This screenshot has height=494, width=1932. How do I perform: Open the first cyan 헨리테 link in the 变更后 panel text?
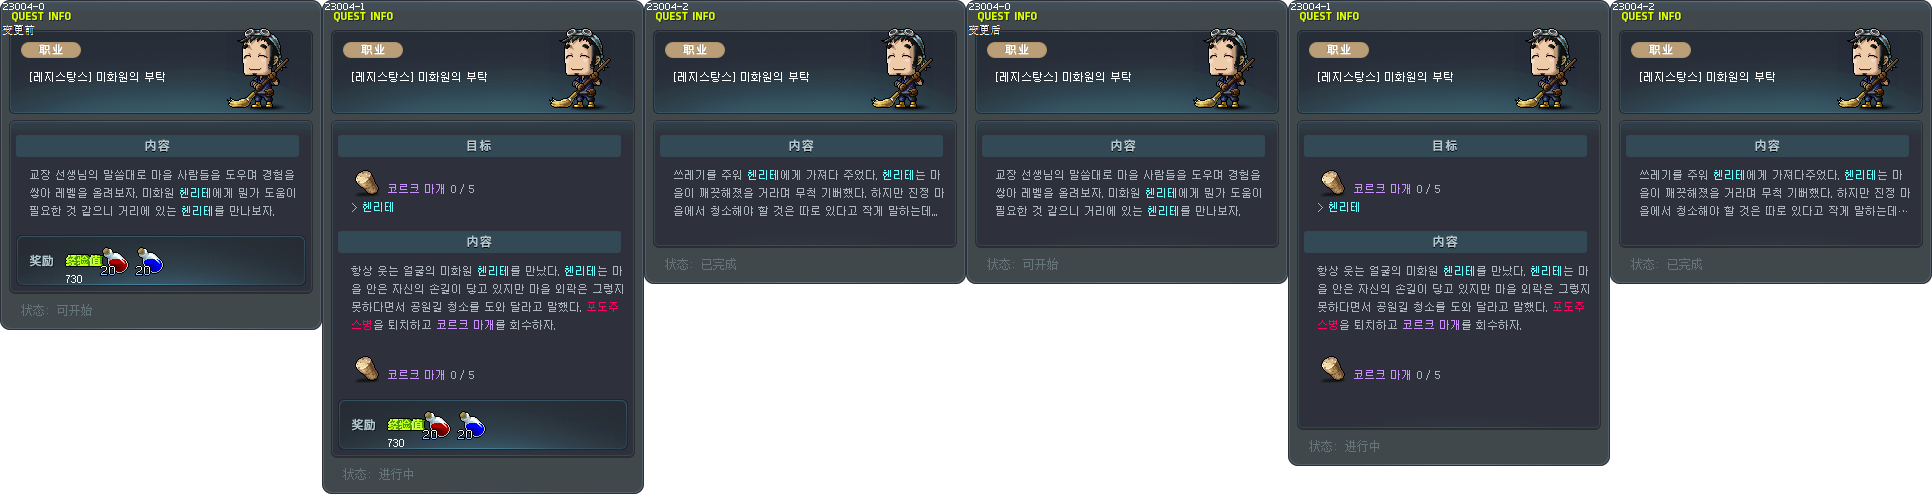tap(1161, 193)
